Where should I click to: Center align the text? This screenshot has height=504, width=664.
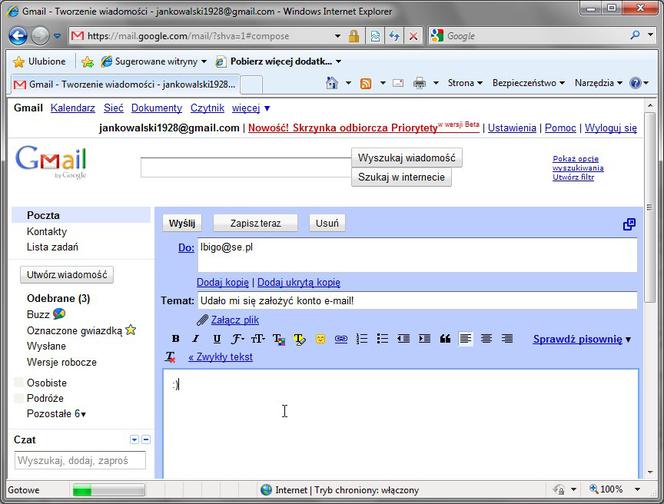pyautogui.click(x=487, y=339)
